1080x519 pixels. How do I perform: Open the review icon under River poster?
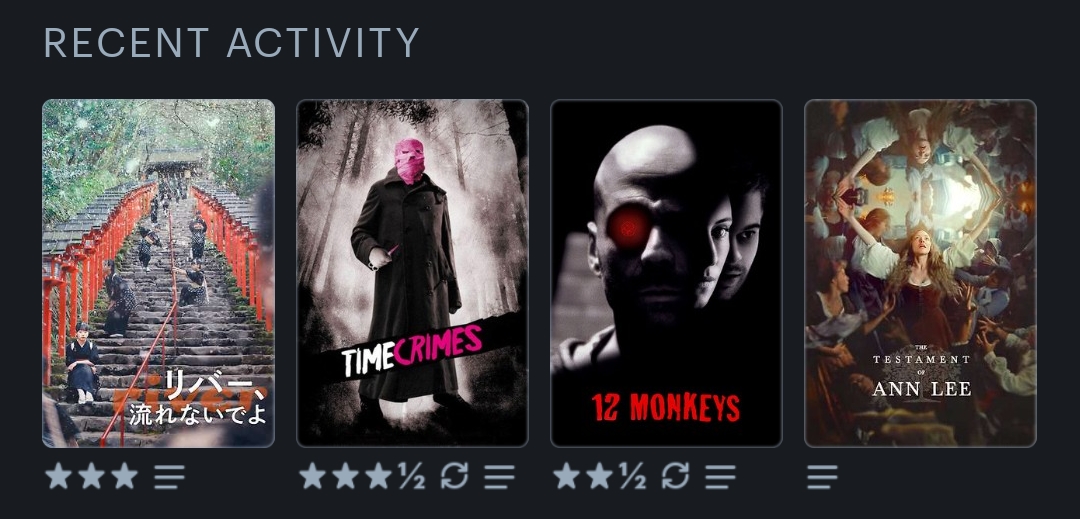coord(169,476)
